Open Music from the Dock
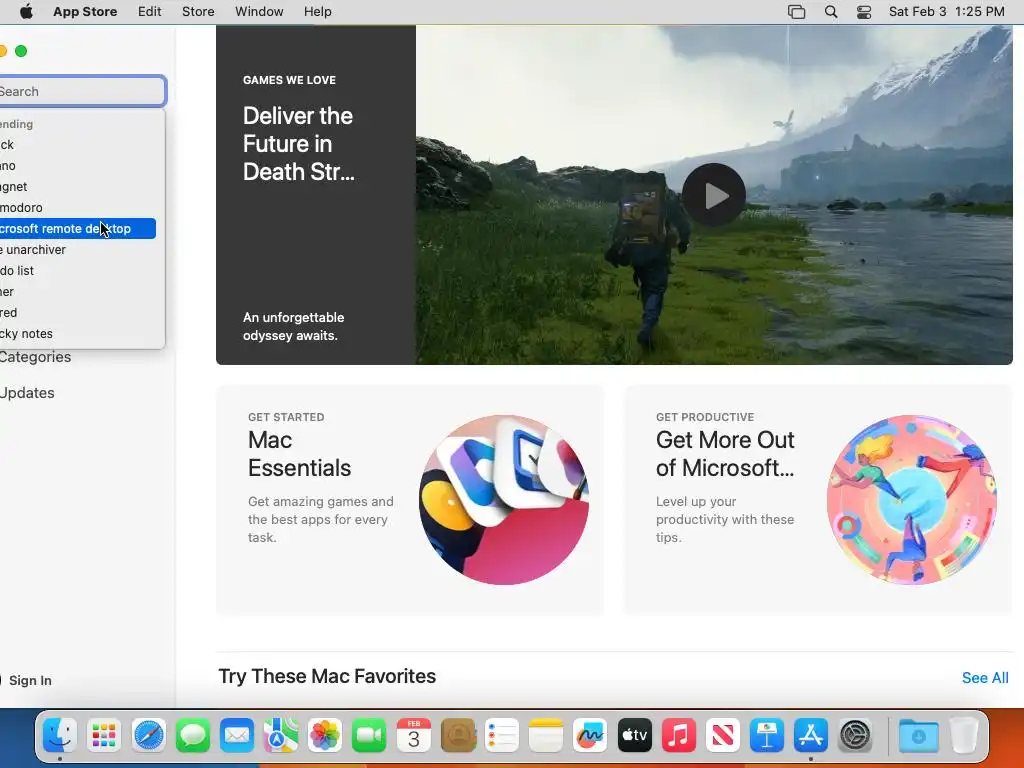 679,736
